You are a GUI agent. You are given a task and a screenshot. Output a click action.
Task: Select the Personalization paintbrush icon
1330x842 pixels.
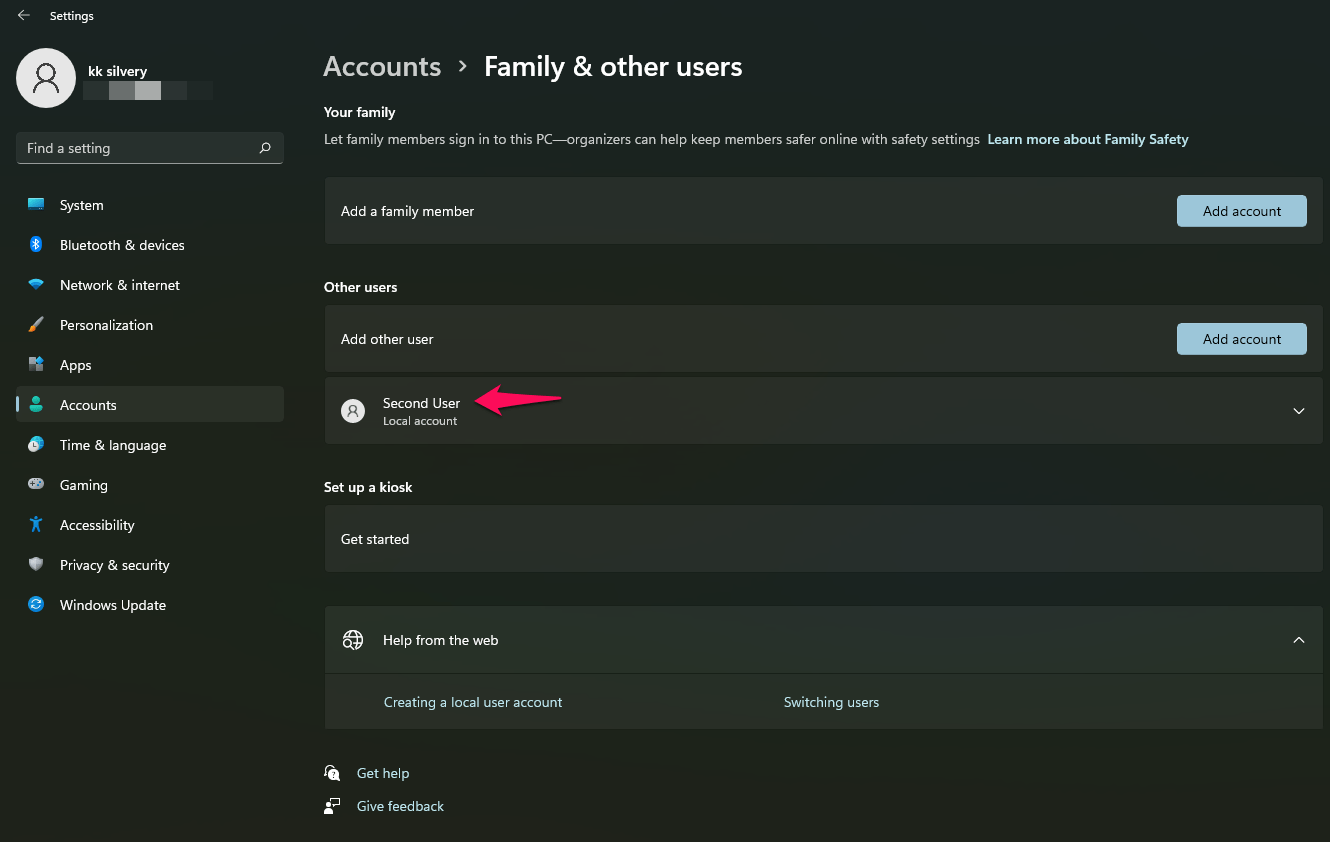coord(36,324)
